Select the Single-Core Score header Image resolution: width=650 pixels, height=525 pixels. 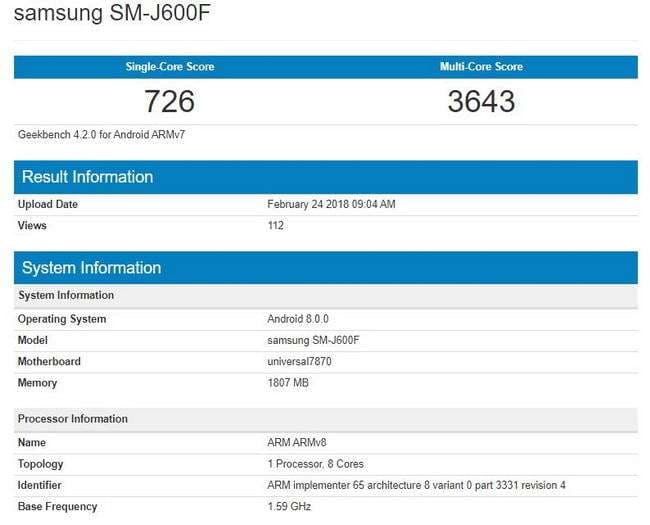[169, 67]
